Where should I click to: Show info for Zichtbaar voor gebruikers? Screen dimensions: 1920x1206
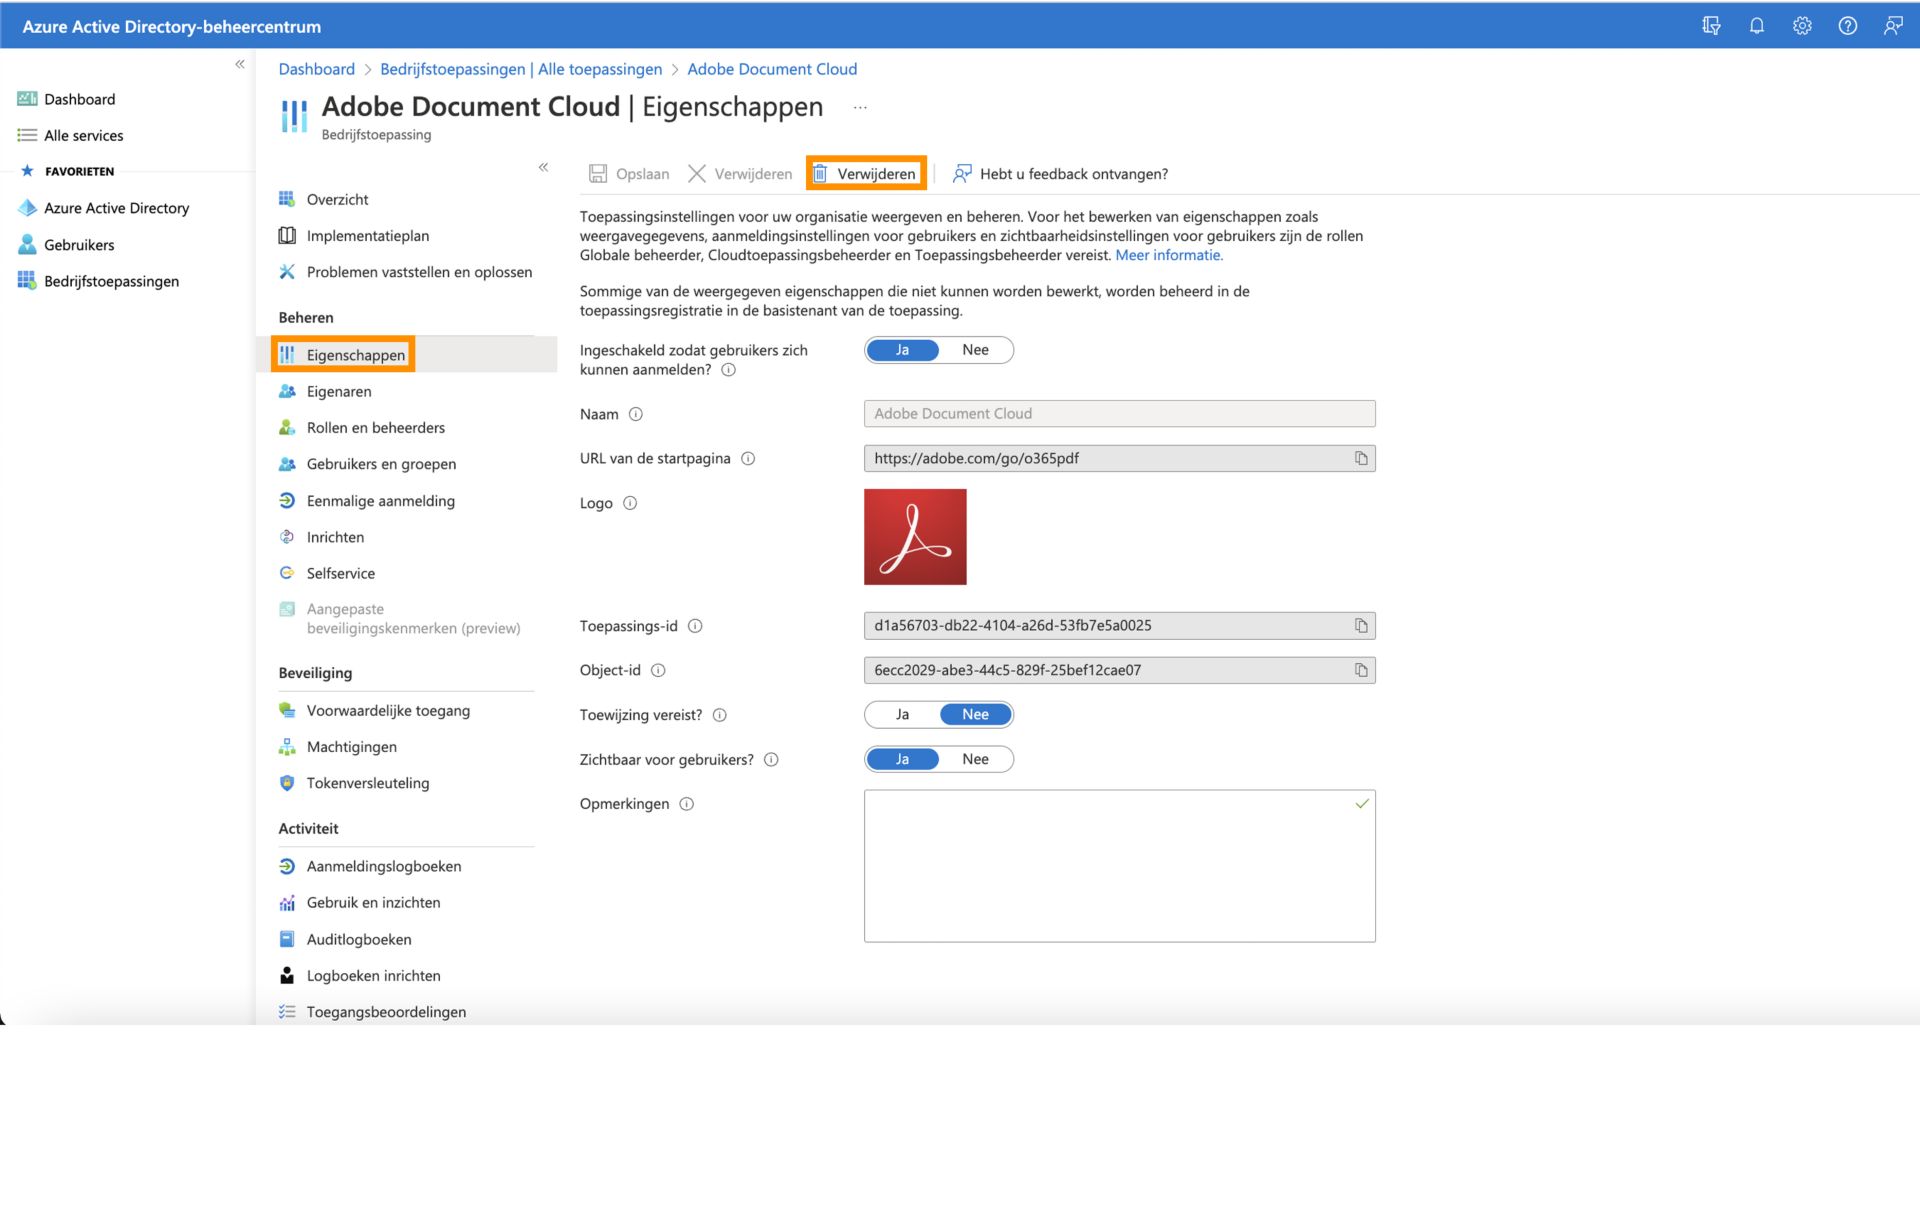point(771,760)
